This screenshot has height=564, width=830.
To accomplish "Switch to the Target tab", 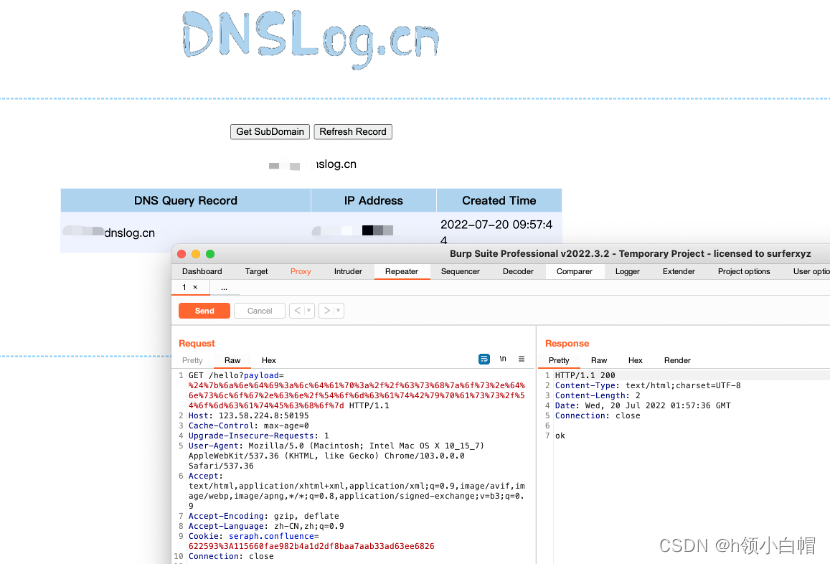I will click(256, 271).
